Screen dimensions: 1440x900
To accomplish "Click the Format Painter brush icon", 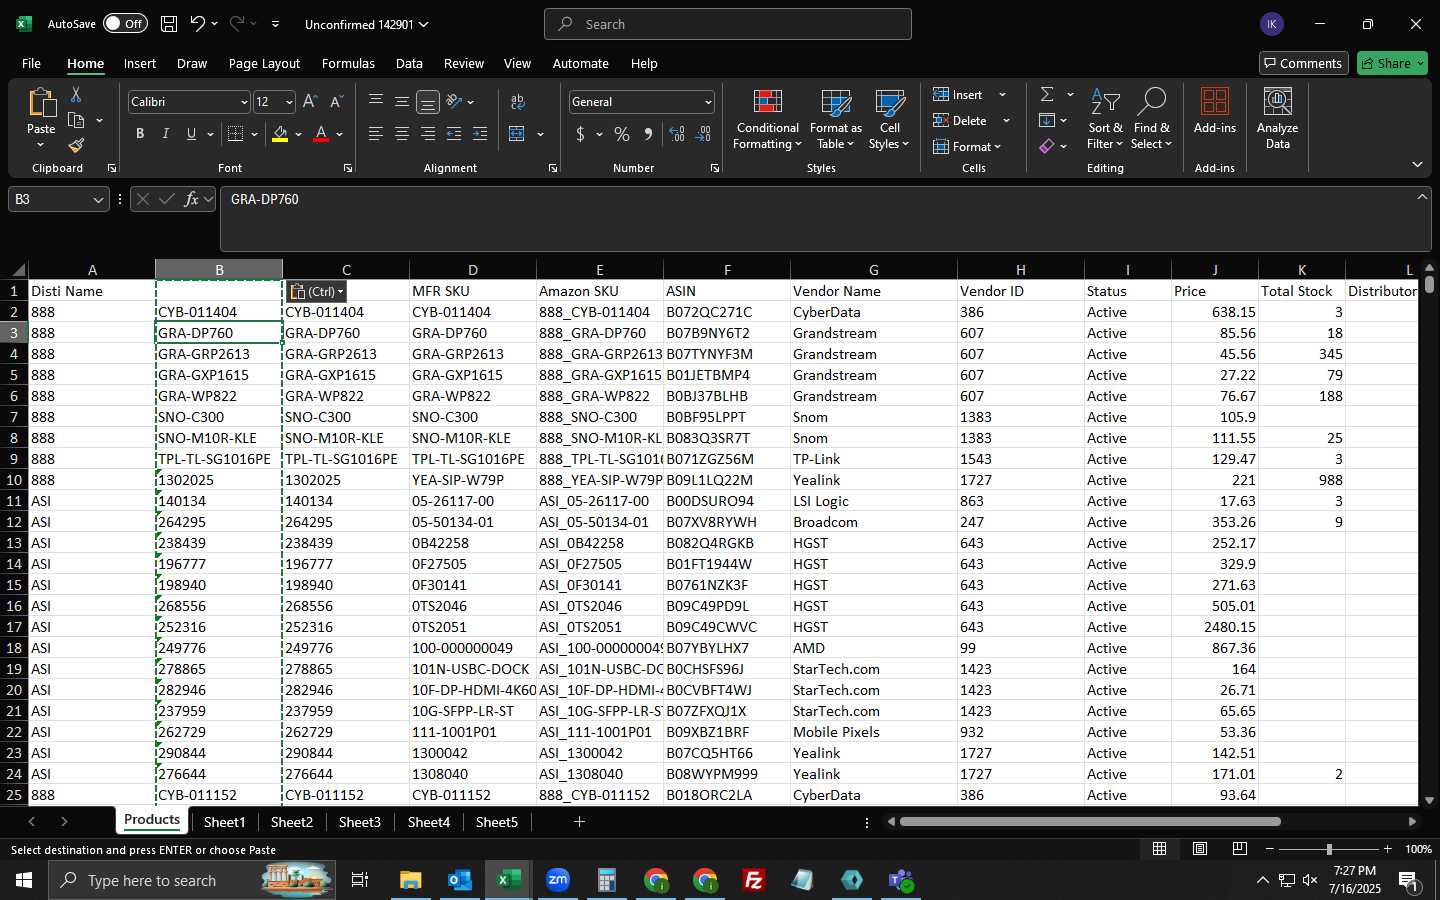I will pyautogui.click(x=76, y=145).
